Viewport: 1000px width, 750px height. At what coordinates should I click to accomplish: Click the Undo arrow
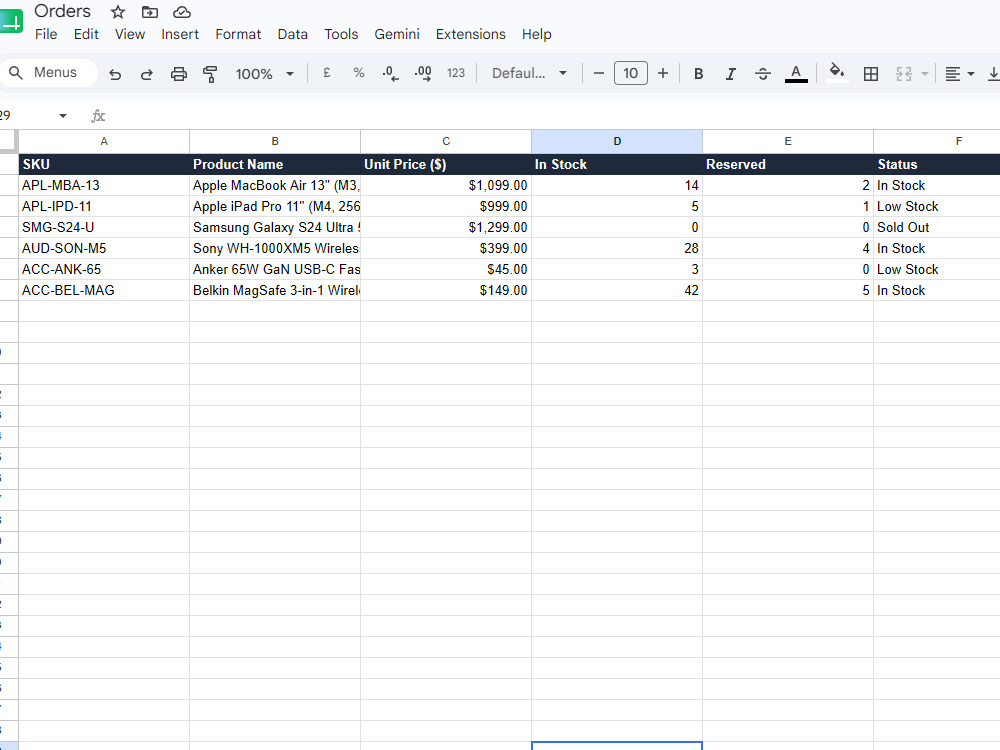(x=115, y=74)
